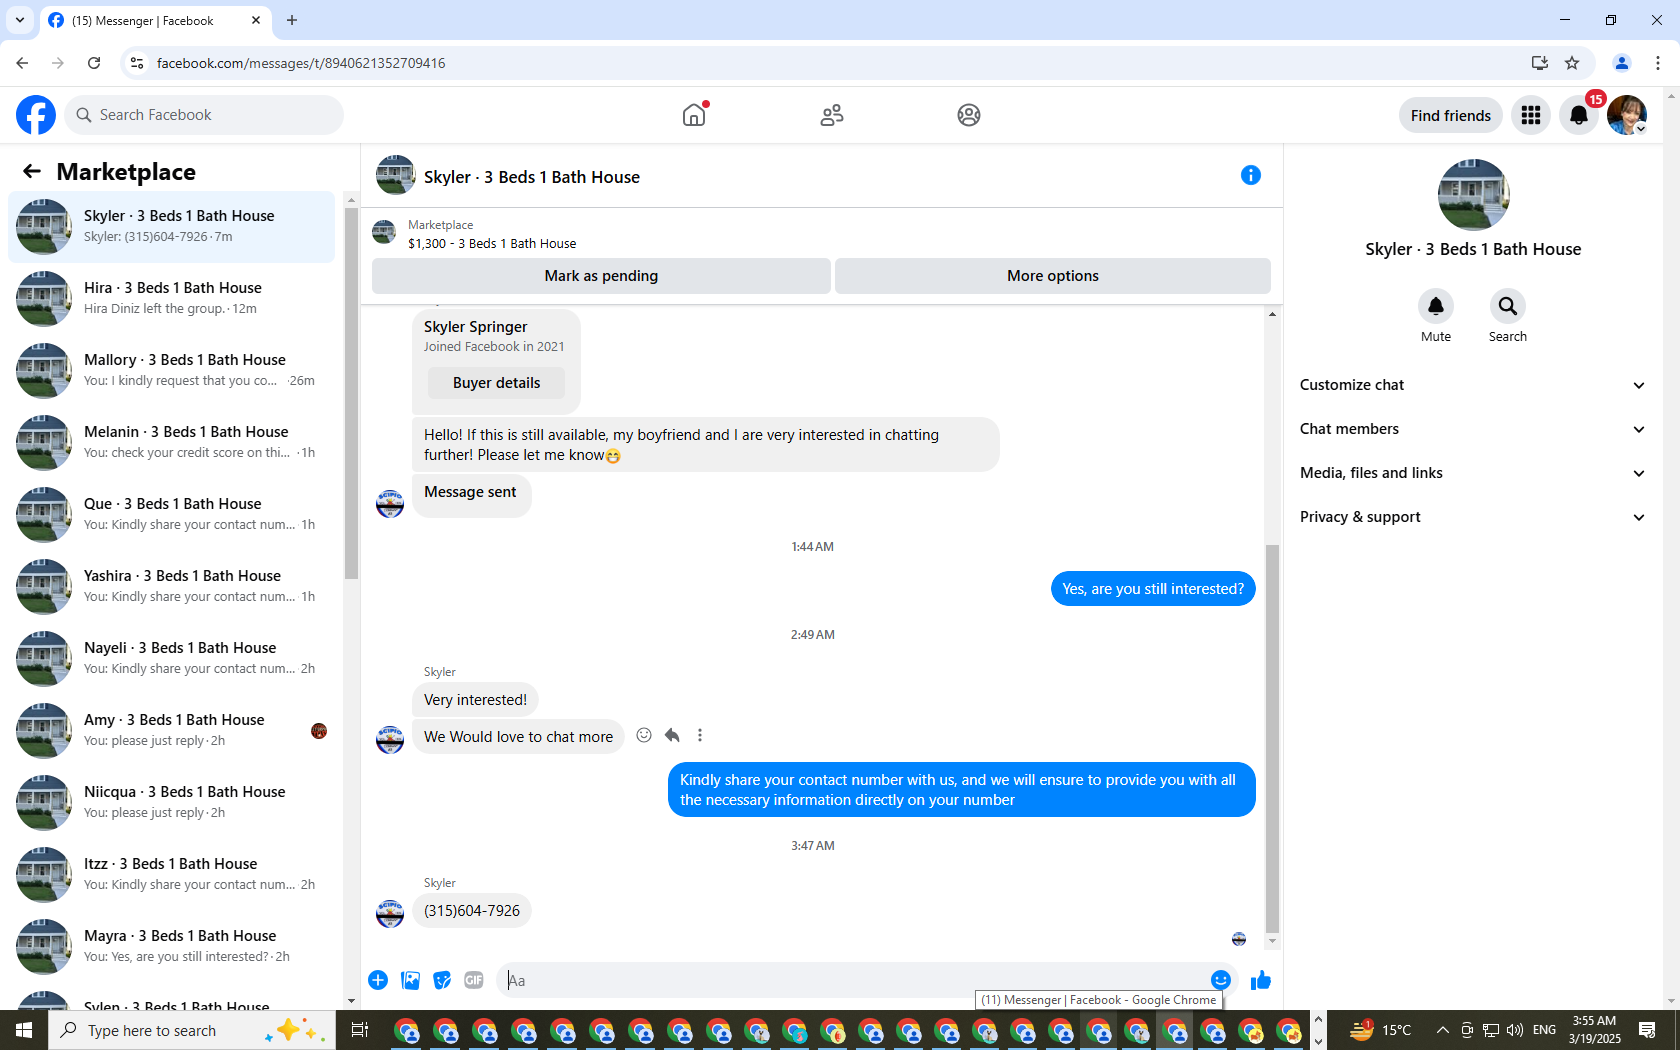The width and height of the screenshot is (1680, 1050).
Task: Expand Privacy & support section
Action: pyautogui.click(x=1472, y=517)
